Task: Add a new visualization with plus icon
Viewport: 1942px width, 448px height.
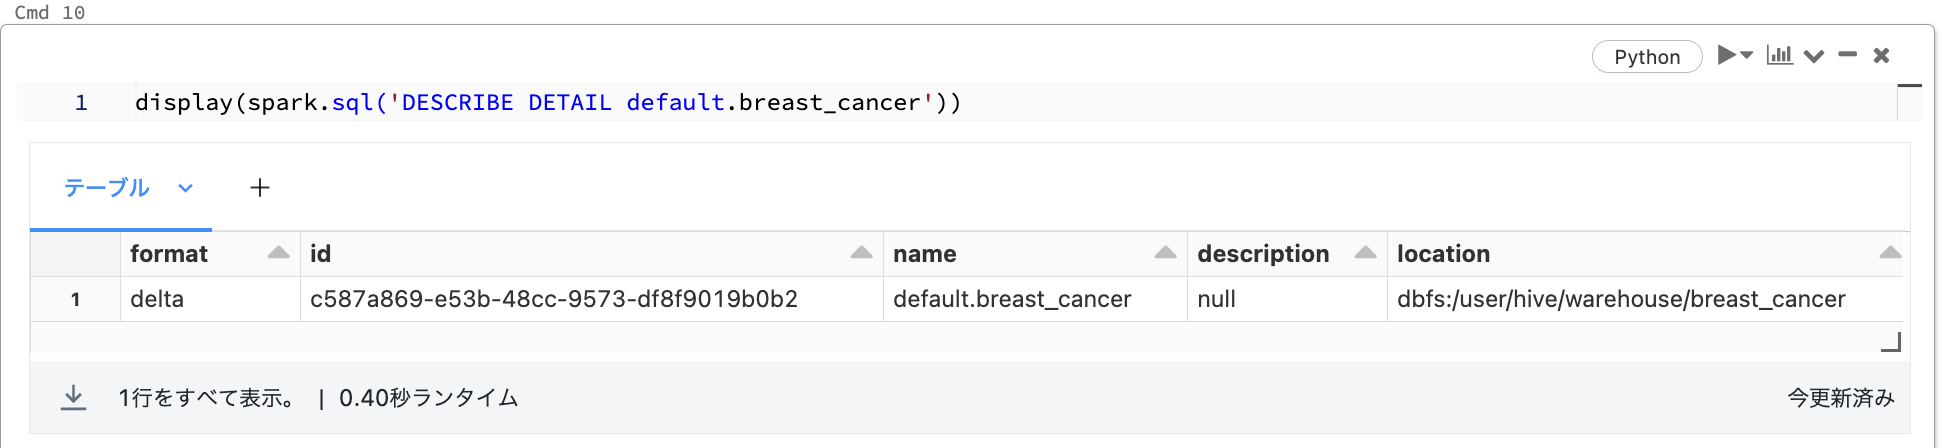Action: (x=260, y=188)
